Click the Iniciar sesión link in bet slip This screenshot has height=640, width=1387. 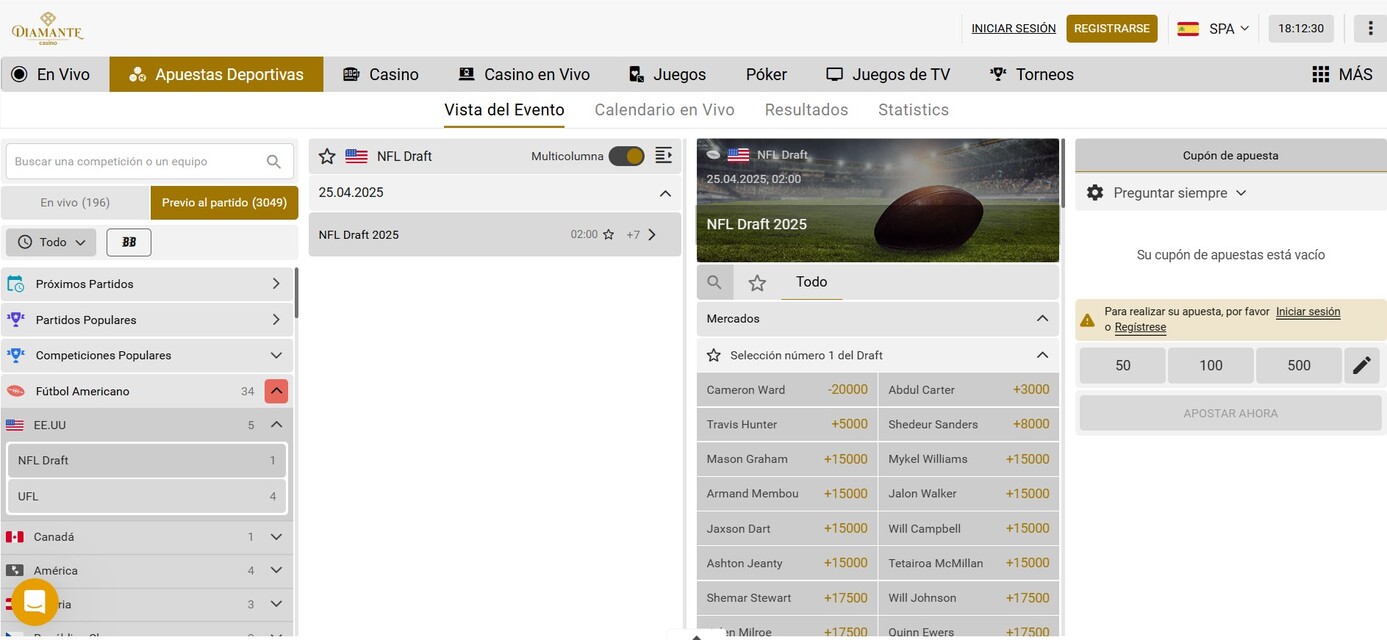(x=1308, y=312)
